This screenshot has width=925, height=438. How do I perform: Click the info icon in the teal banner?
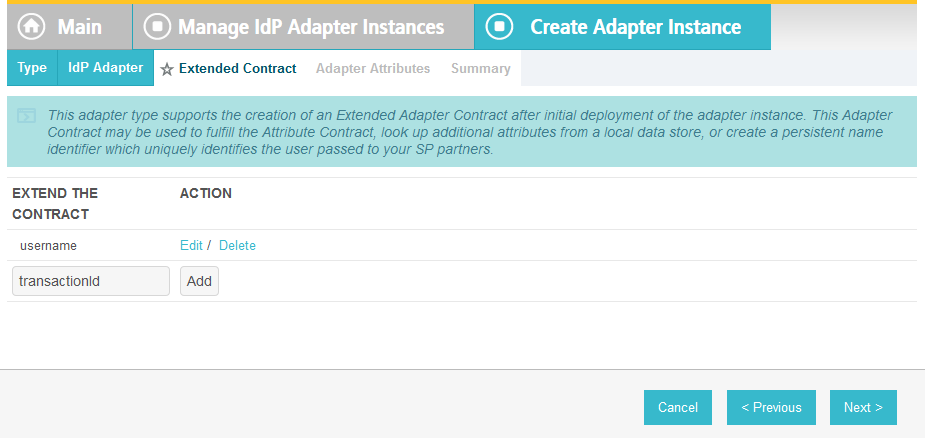(x=27, y=116)
